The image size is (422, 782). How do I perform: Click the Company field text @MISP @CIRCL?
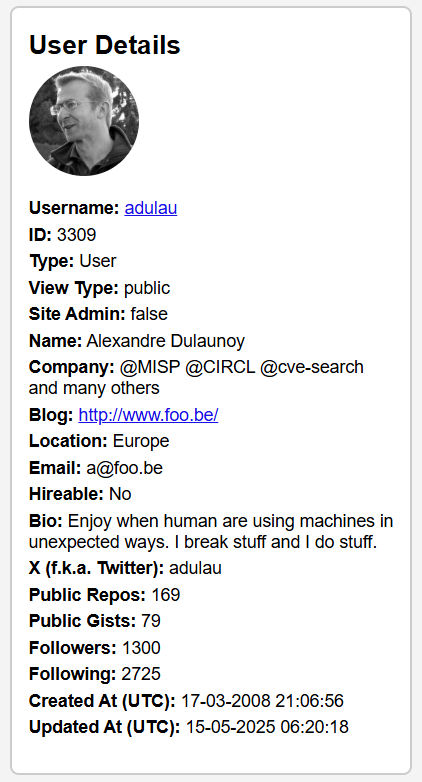tap(187, 368)
